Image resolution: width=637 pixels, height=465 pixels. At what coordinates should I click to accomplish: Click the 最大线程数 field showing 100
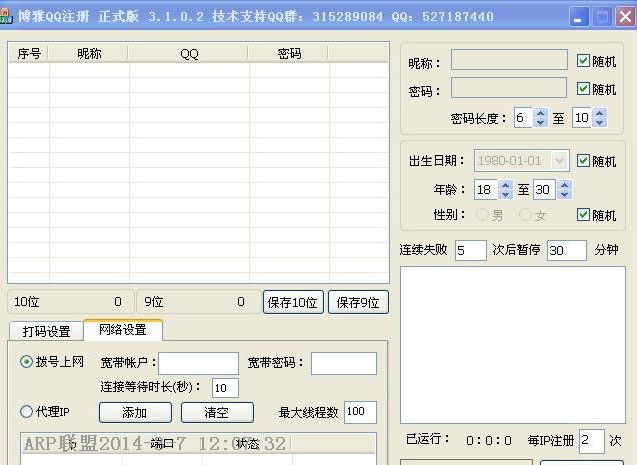[x=360, y=412]
